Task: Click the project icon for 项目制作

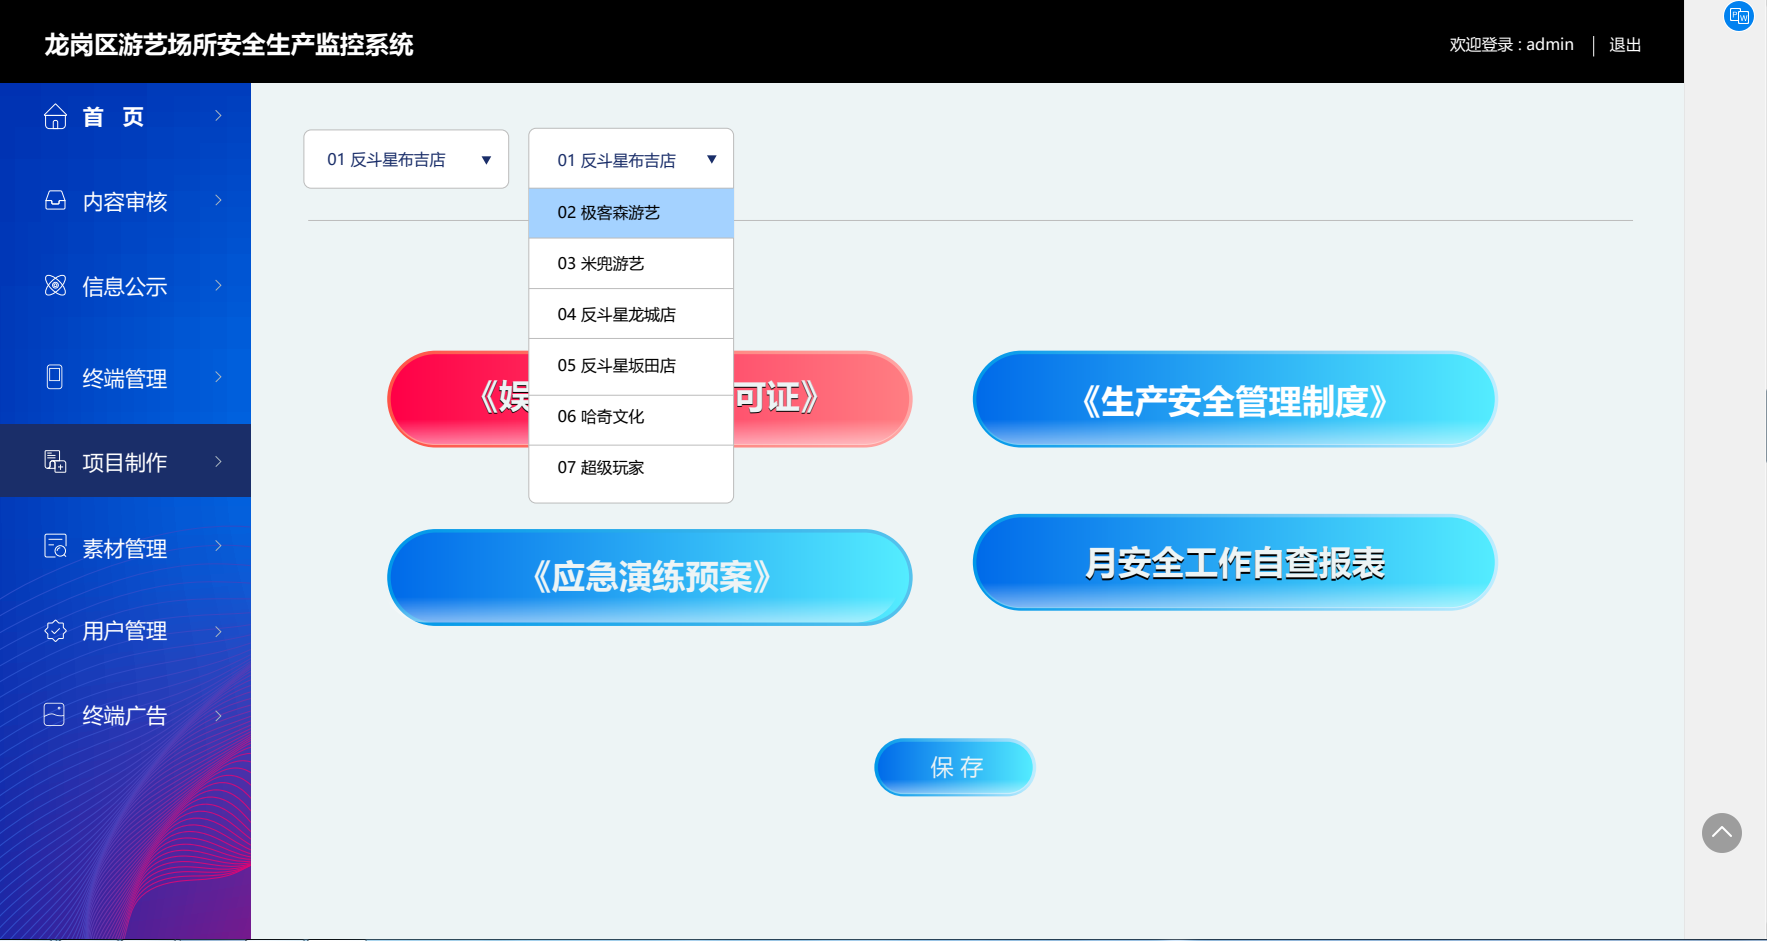Action: click(x=55, y=461)
